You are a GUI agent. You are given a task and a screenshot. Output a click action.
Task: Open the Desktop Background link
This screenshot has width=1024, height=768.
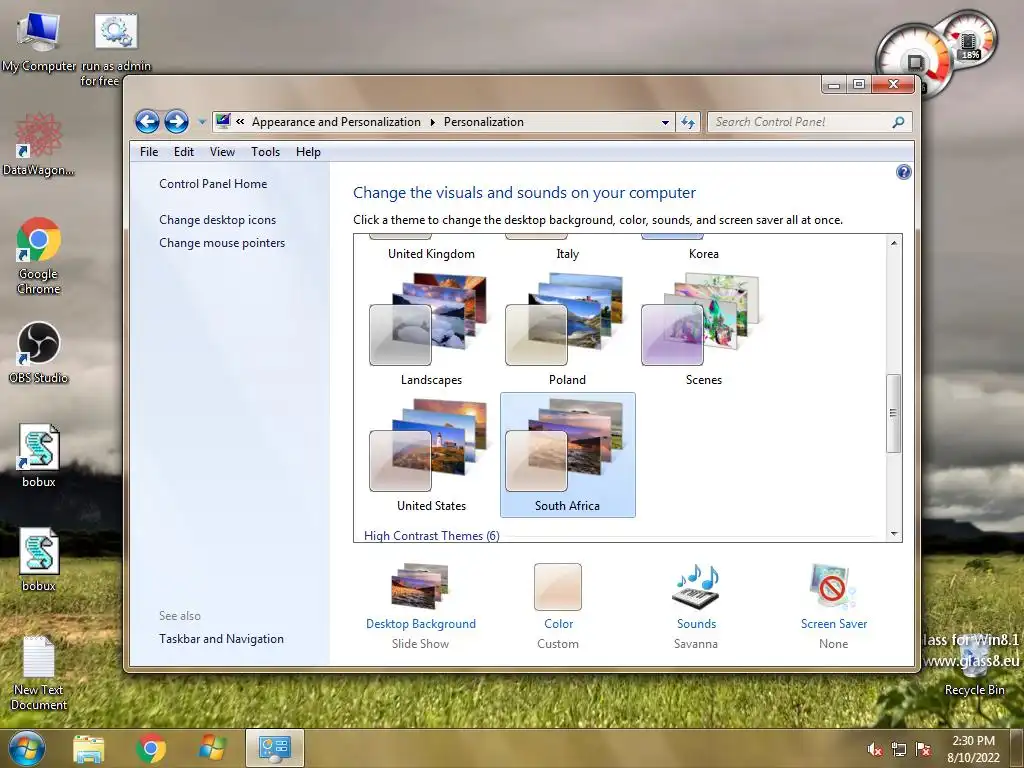tap(421, 624)
